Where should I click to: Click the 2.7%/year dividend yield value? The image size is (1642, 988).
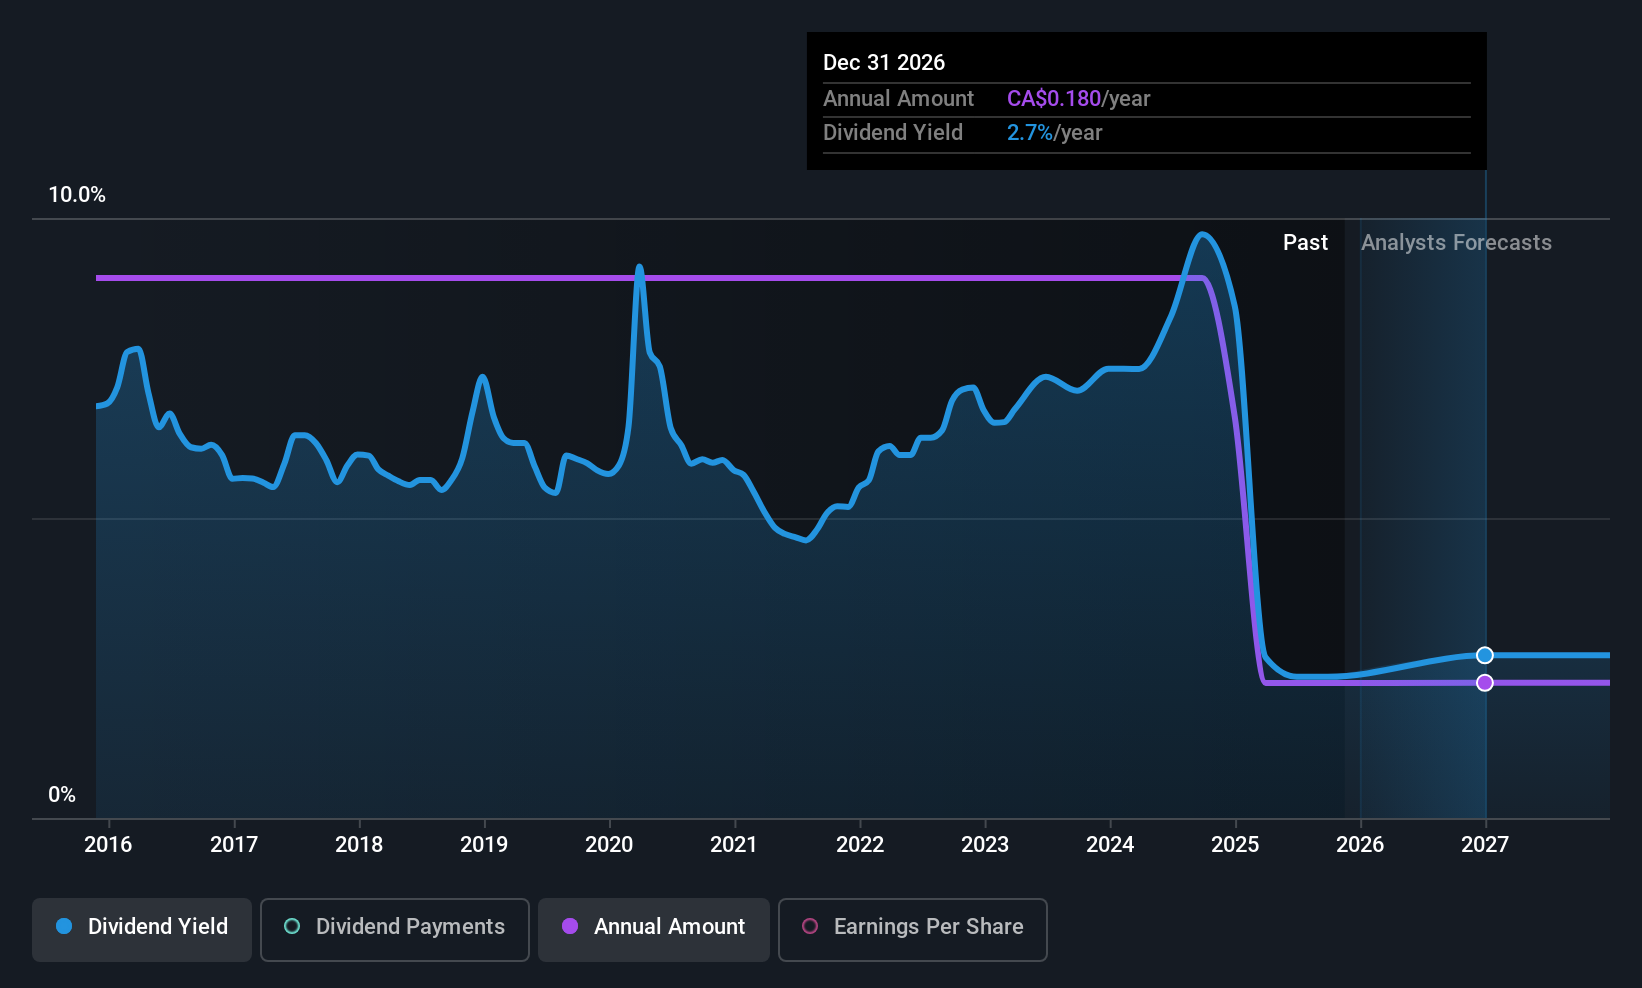(1054, 132)
